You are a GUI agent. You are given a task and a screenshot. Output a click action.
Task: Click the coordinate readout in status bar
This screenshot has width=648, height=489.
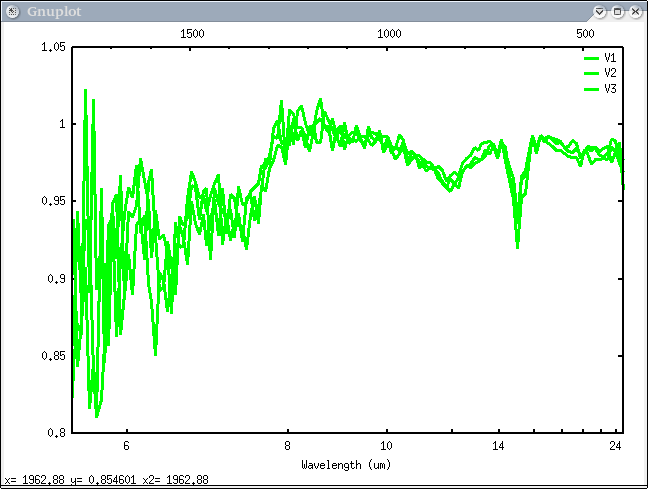(107, 480)
